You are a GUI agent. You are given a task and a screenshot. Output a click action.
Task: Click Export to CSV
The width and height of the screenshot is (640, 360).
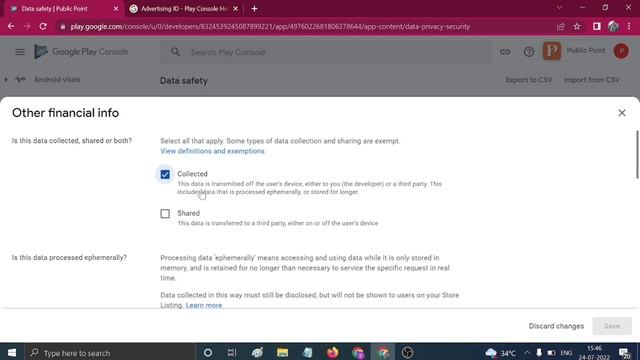529,80
